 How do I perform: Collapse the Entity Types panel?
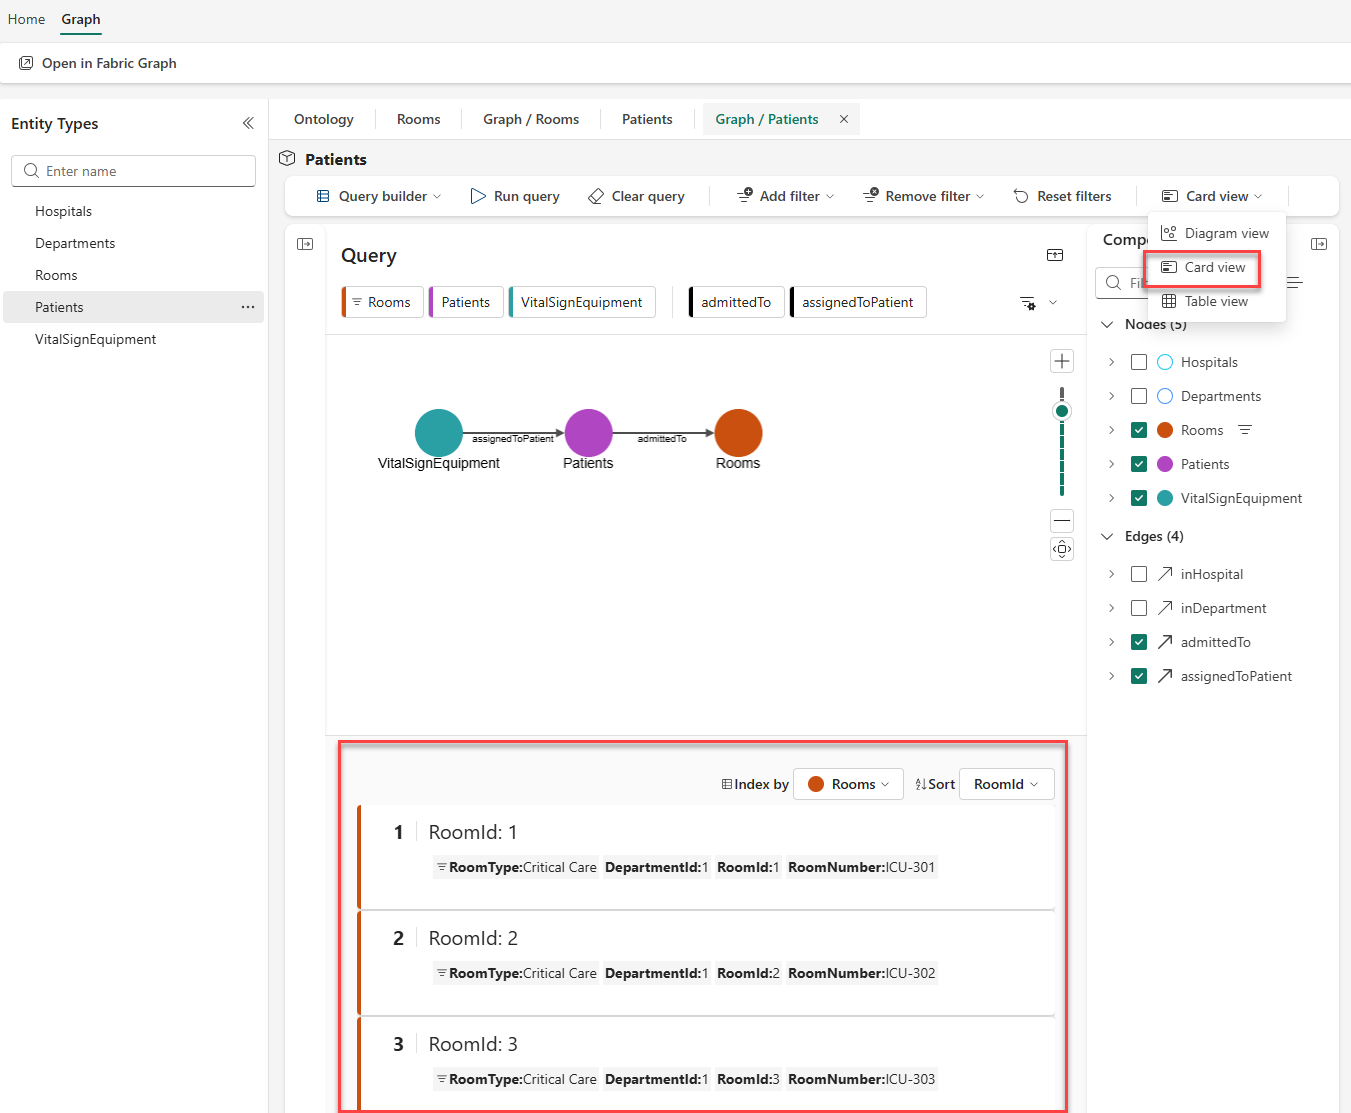pos(248,123)
